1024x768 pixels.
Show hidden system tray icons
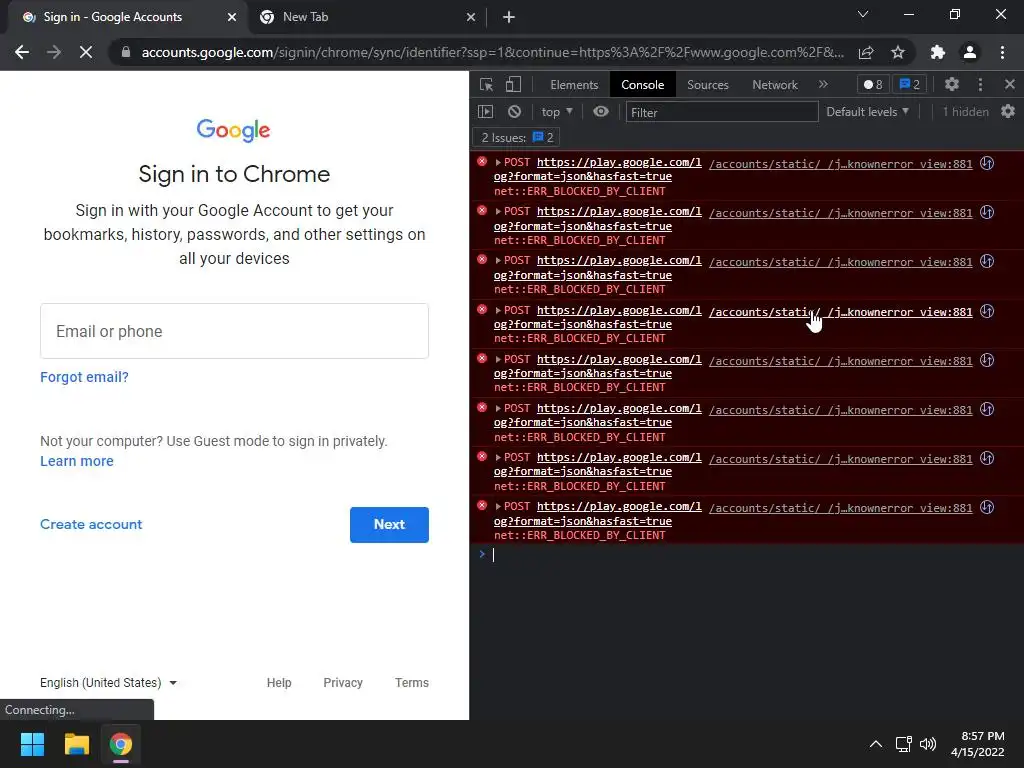tap(876, 744)
